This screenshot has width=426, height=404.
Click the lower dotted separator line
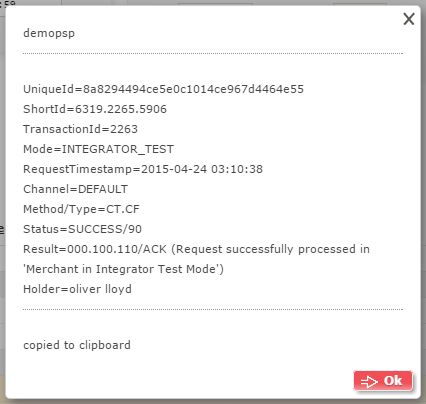(213, 309)
